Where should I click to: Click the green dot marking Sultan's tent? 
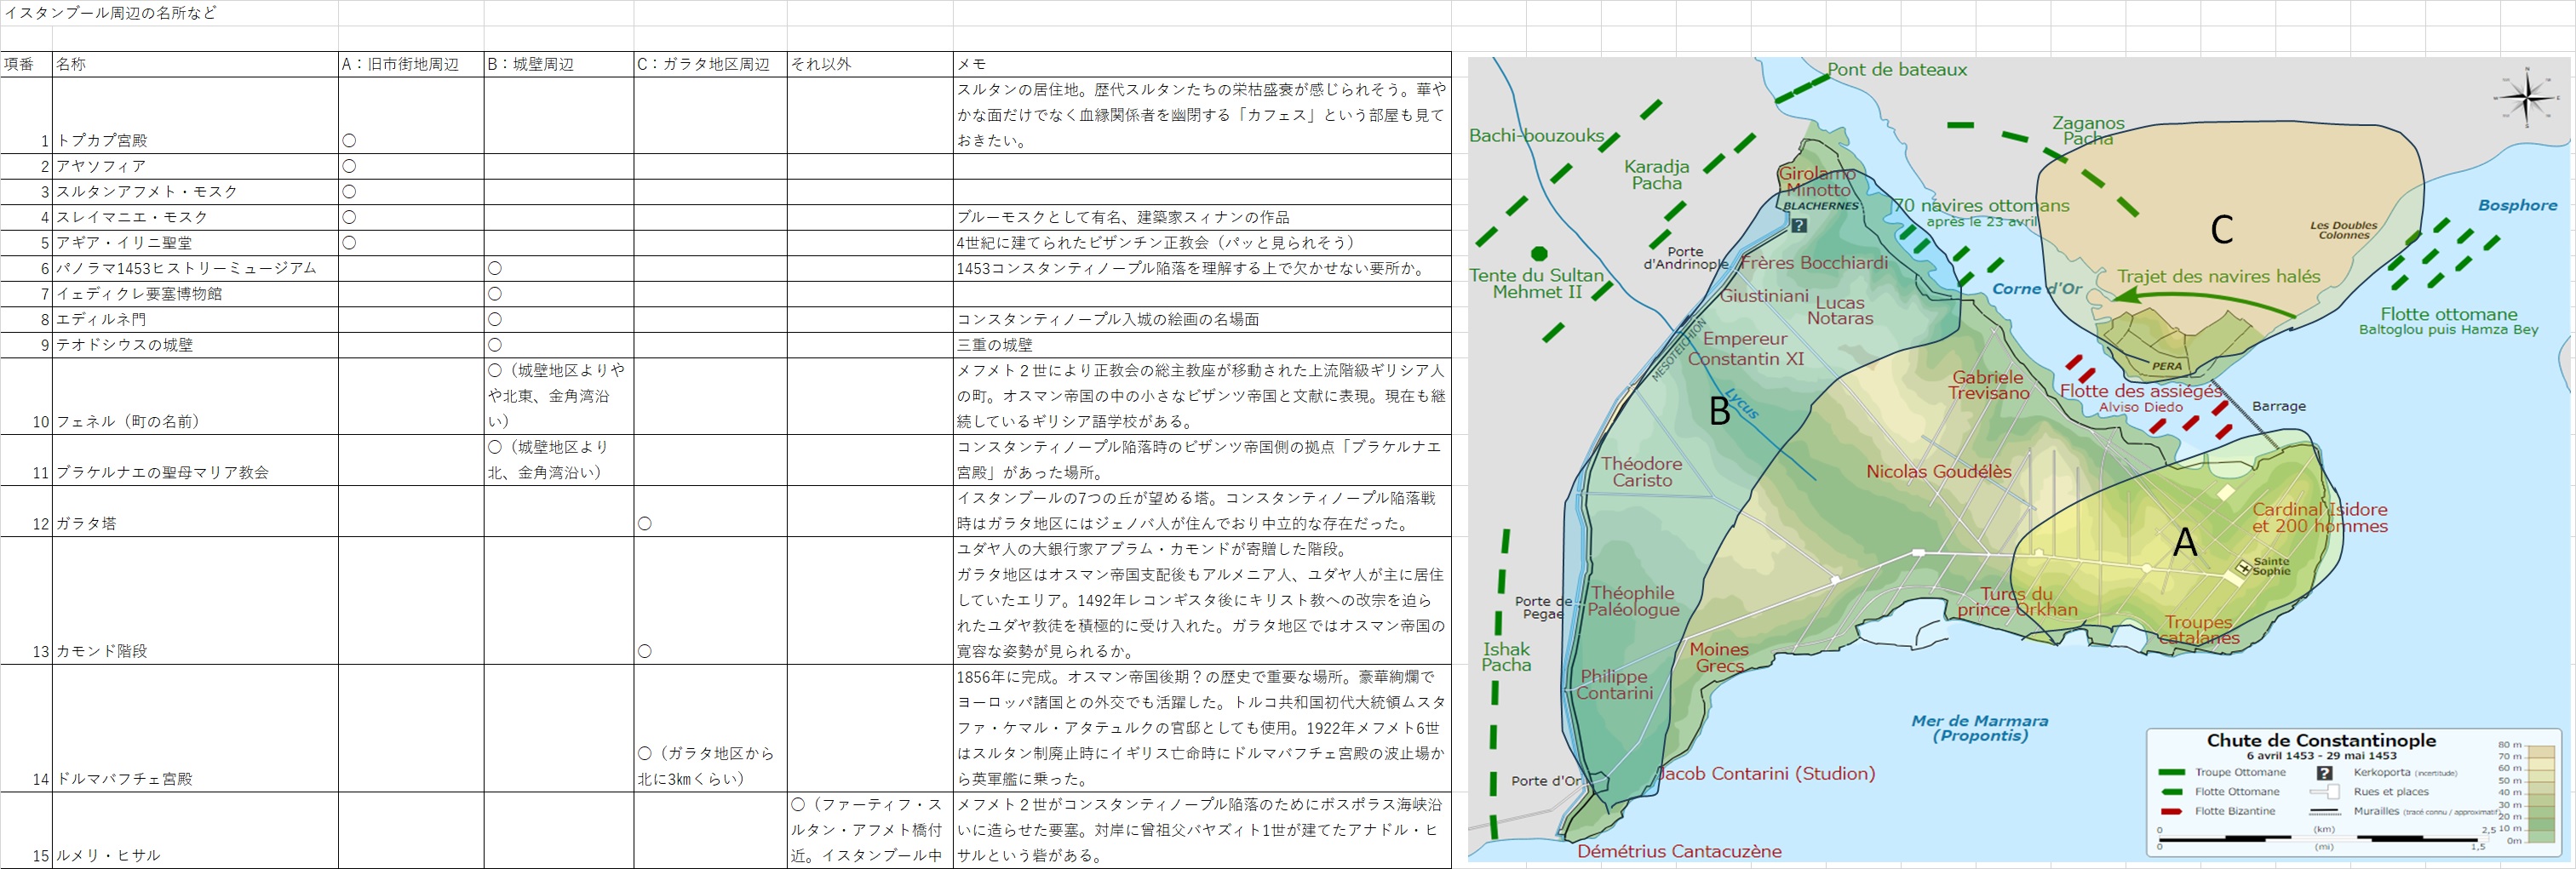click(1539, 254)
